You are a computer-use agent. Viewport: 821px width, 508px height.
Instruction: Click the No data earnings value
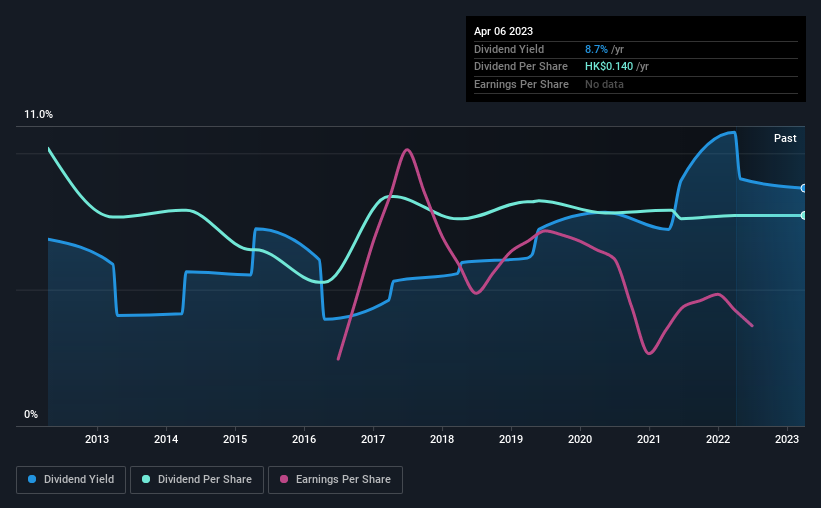point(604,84)
